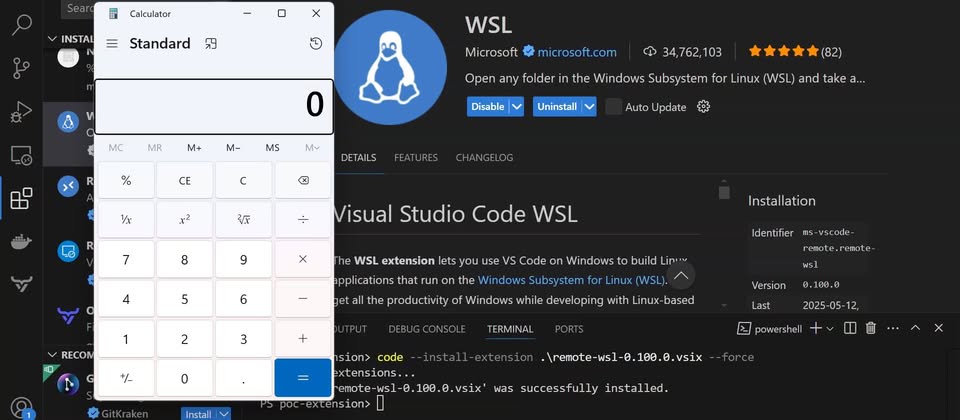Image resolution: width=960 pixels, height=420 pixels.
Task: Click the Calculator decimal point key
Action: pos(243,378)
